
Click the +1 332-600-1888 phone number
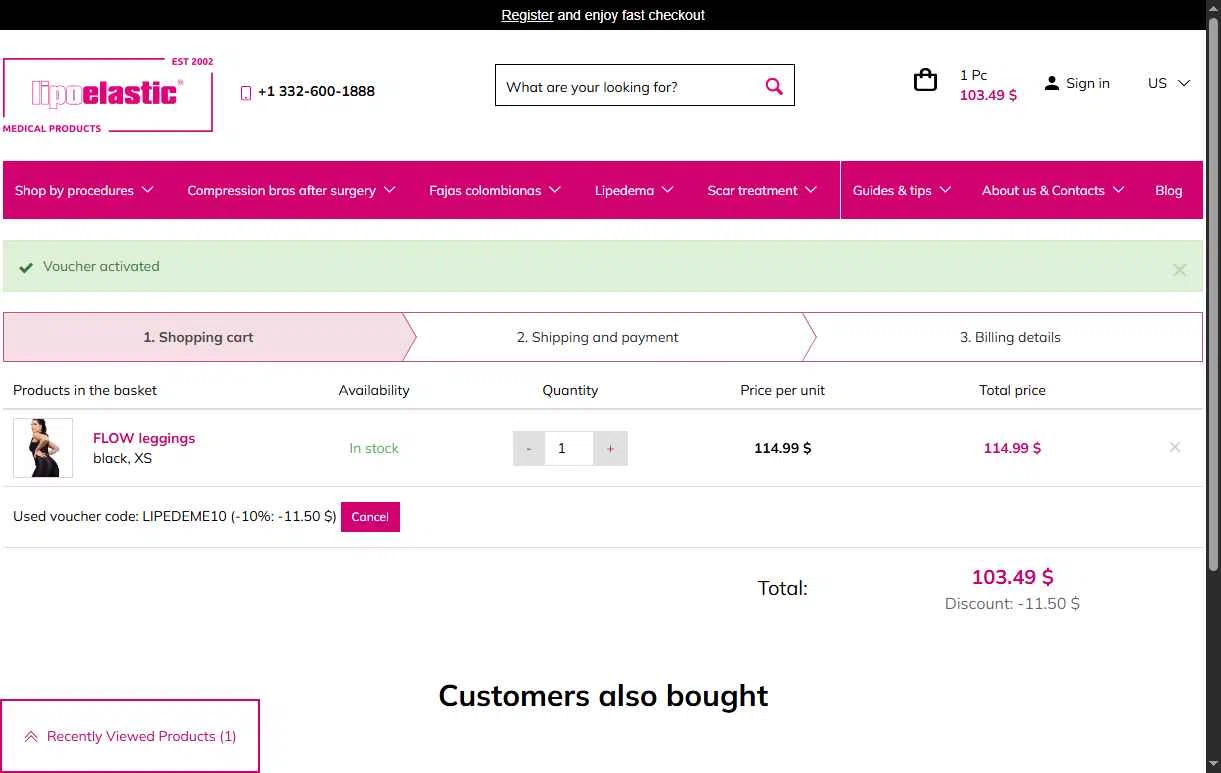click(316, 91)
